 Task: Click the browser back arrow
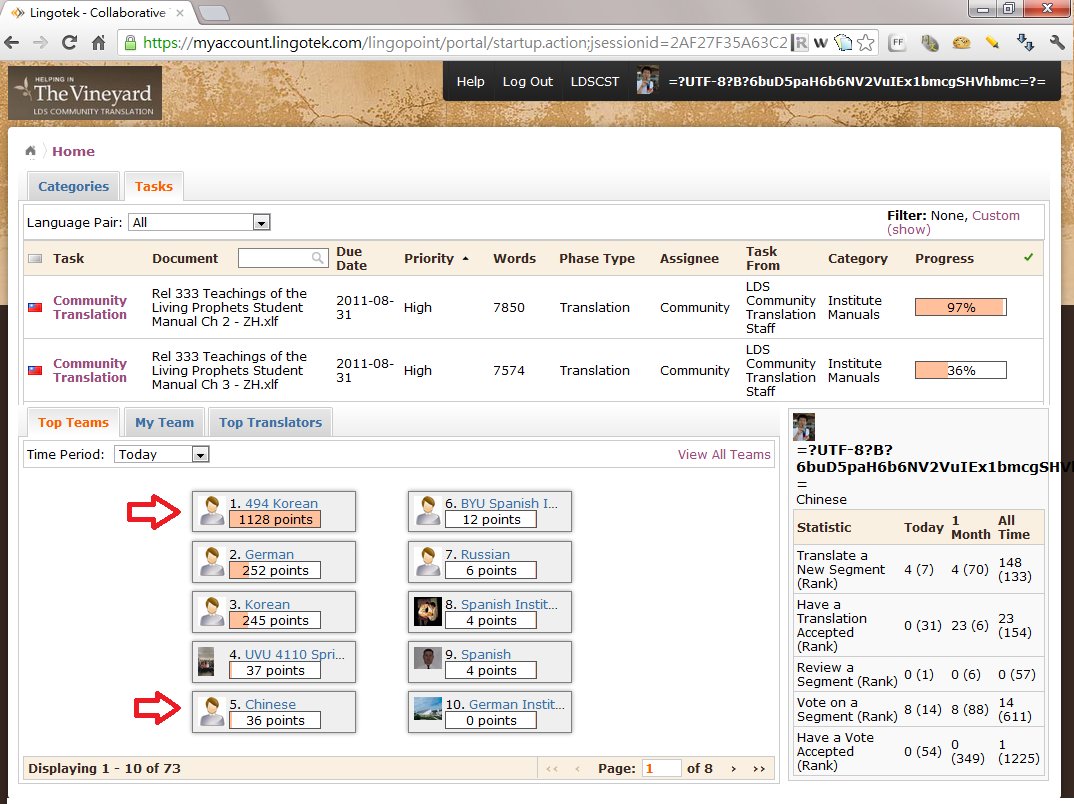[12, 43]
